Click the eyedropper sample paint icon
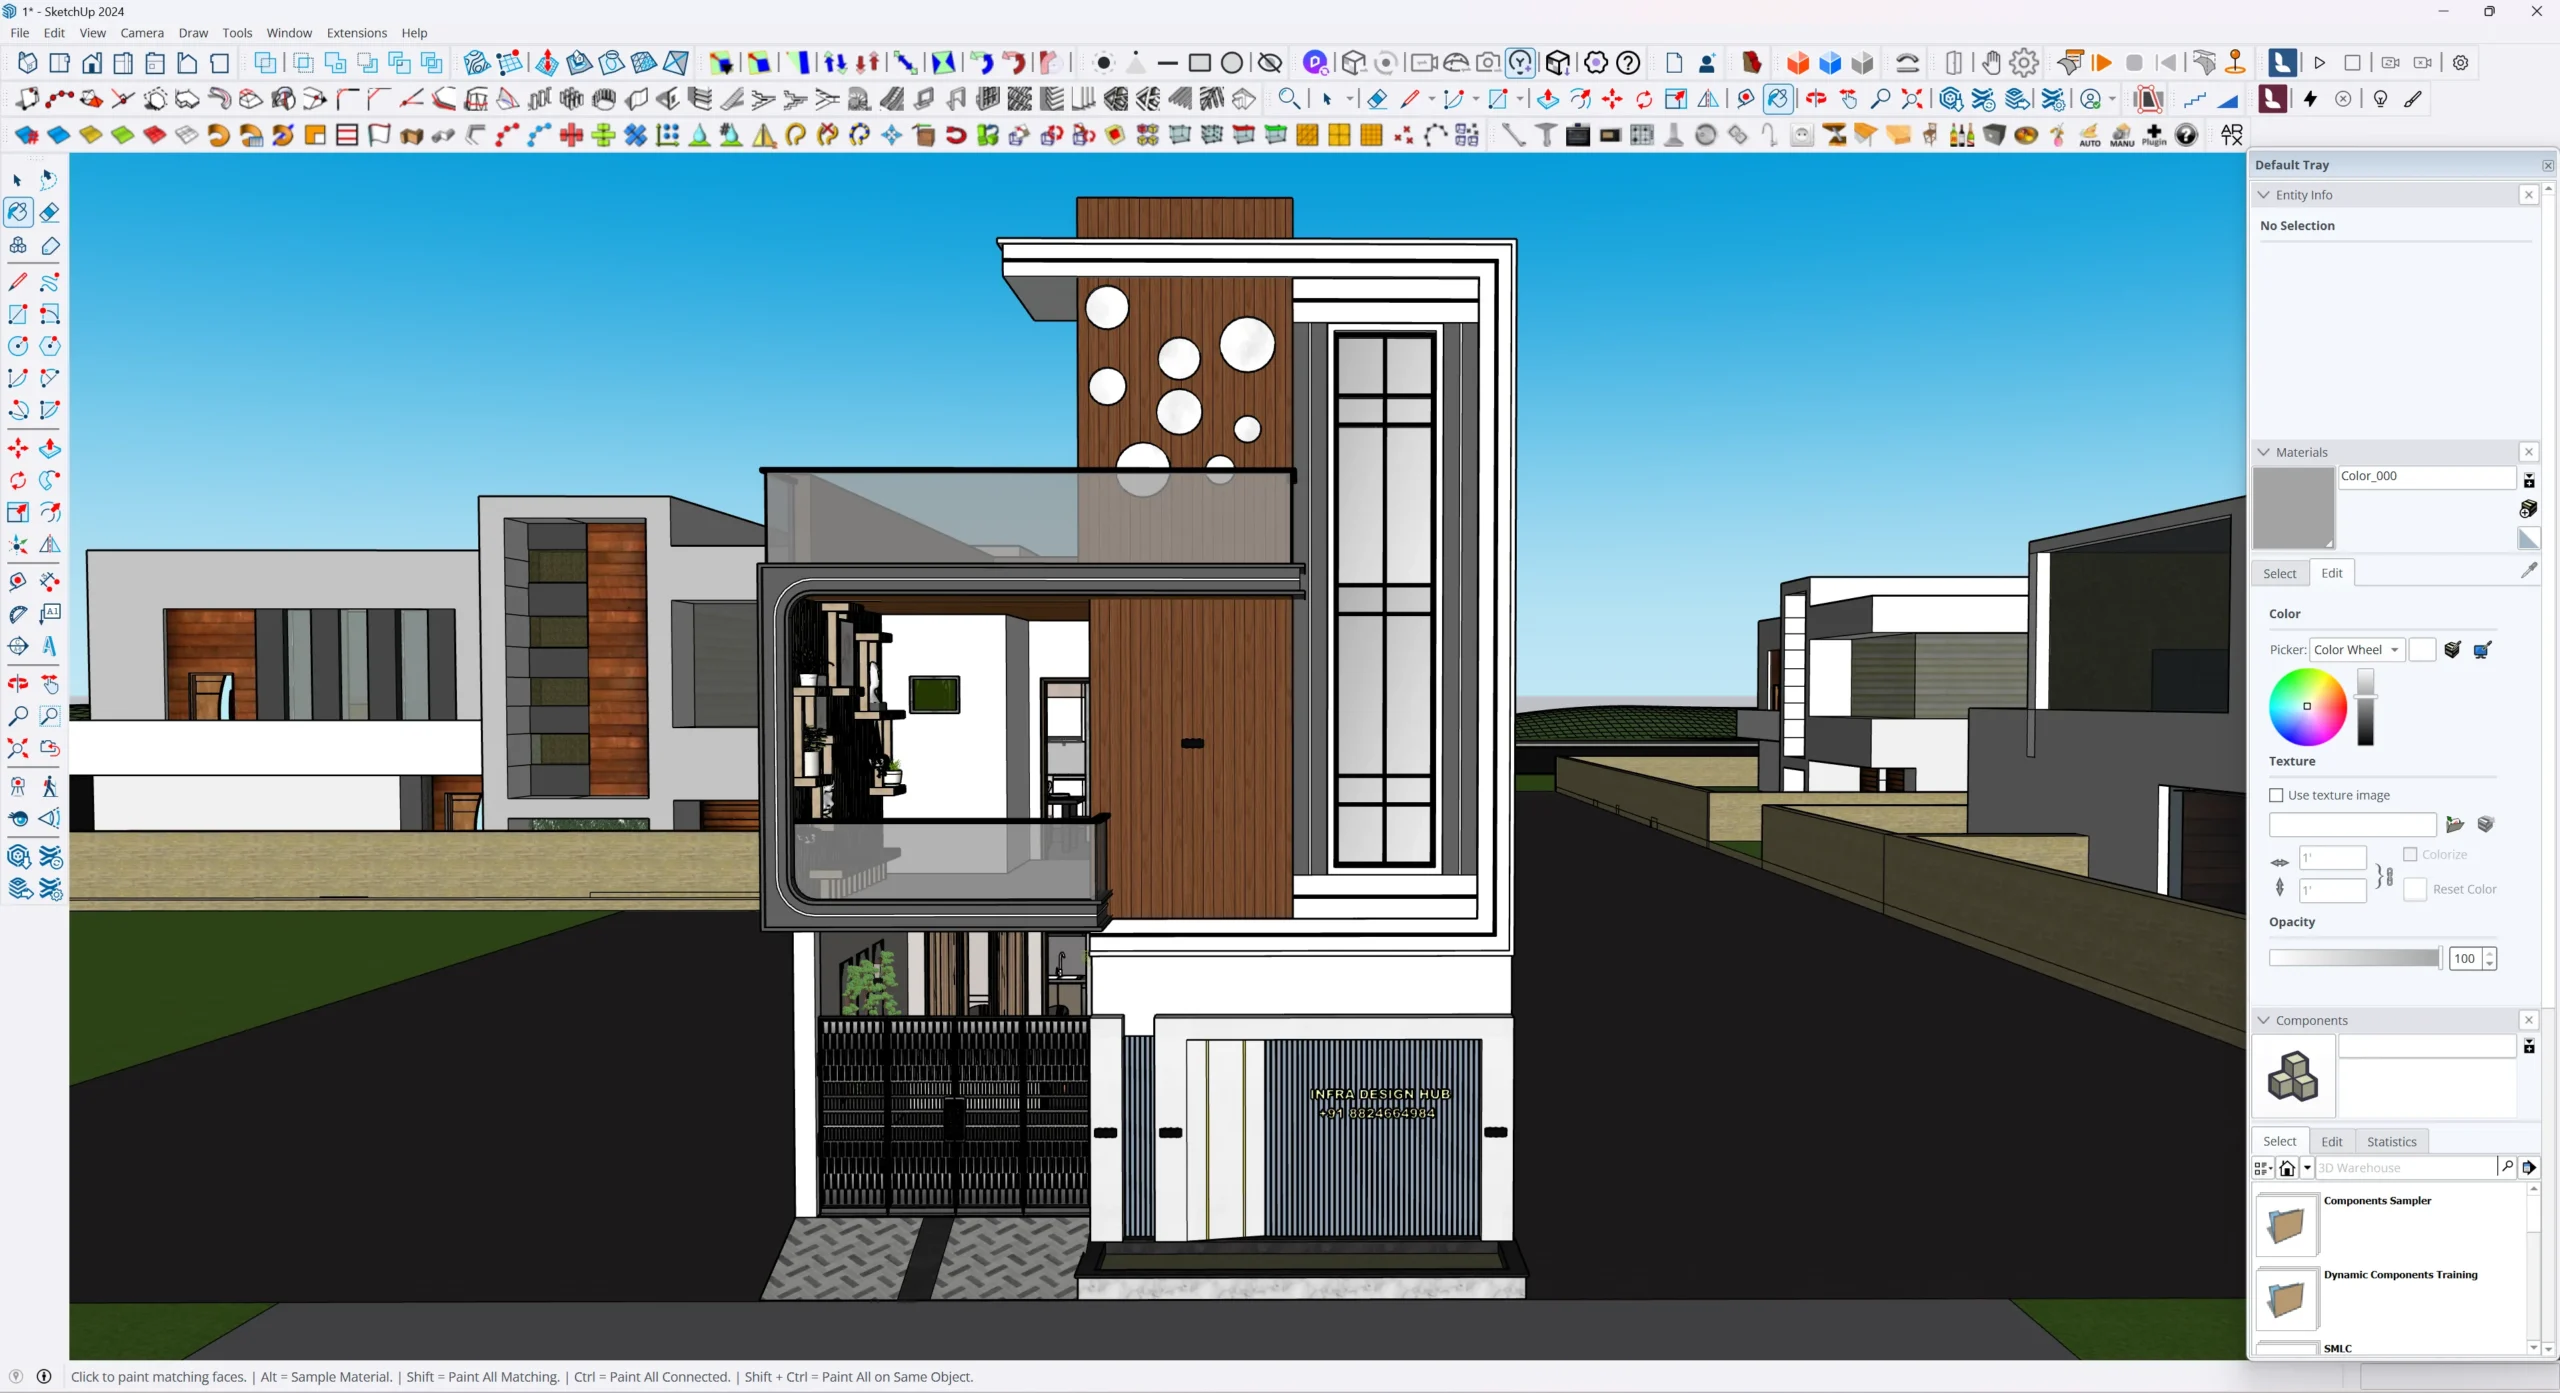This screenshot has width=2560, height=1393. coord(2529,571)
